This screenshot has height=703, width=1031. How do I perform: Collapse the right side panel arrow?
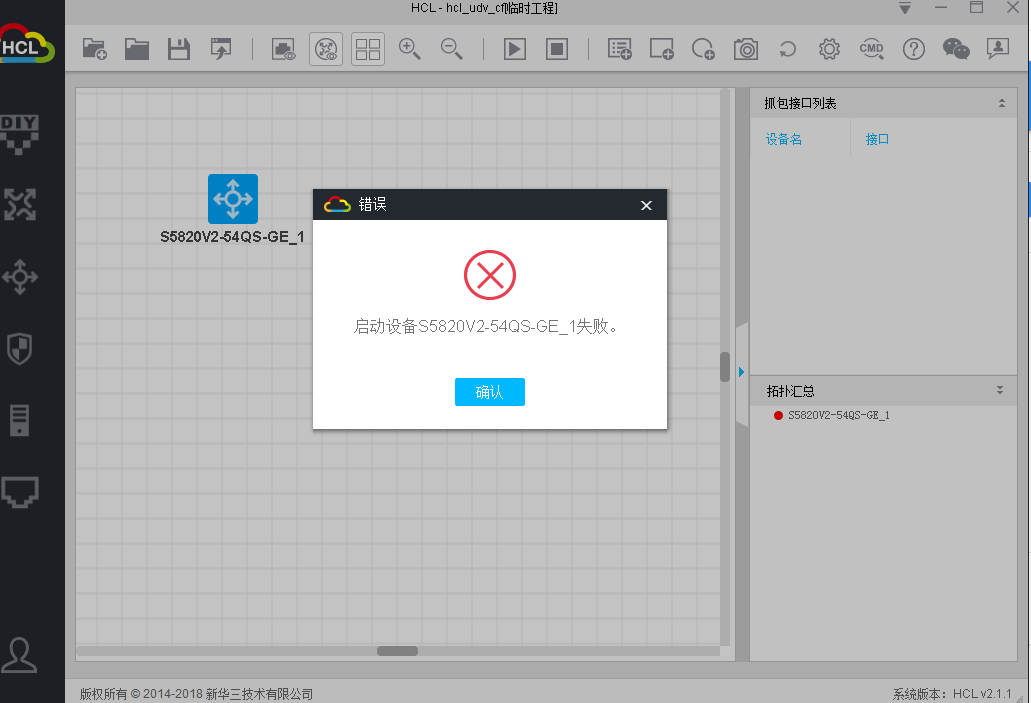click(x=741, y=372)
